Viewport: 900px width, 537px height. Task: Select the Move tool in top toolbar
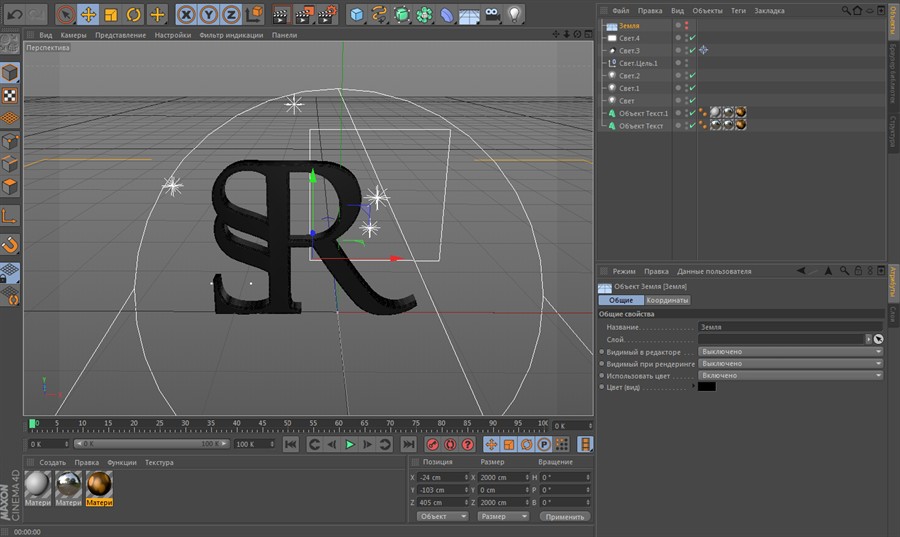point(88,14)
